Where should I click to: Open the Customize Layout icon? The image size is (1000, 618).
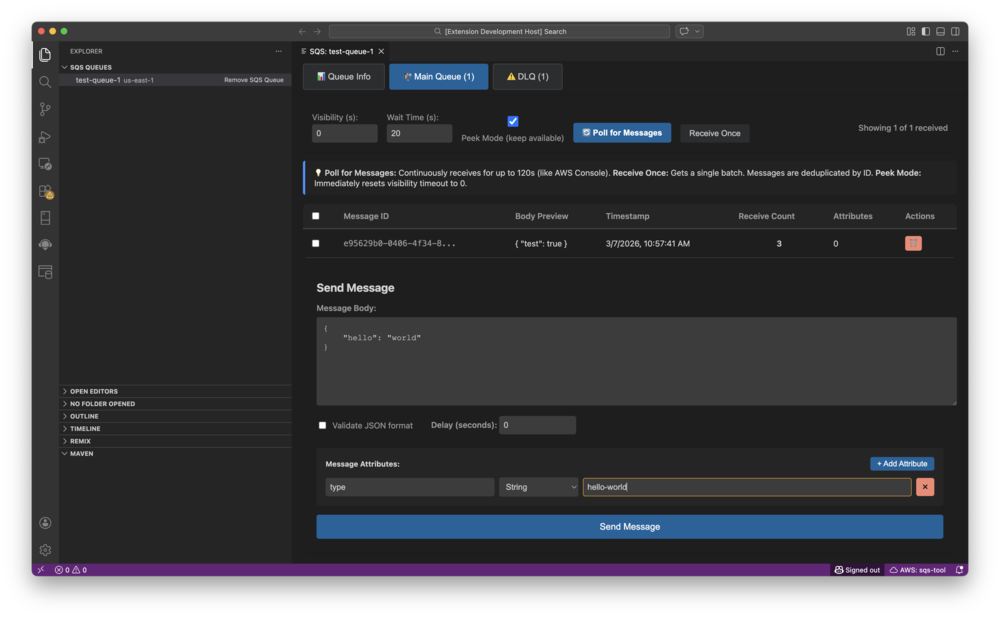pyautogui.click(x=911, y=31)
